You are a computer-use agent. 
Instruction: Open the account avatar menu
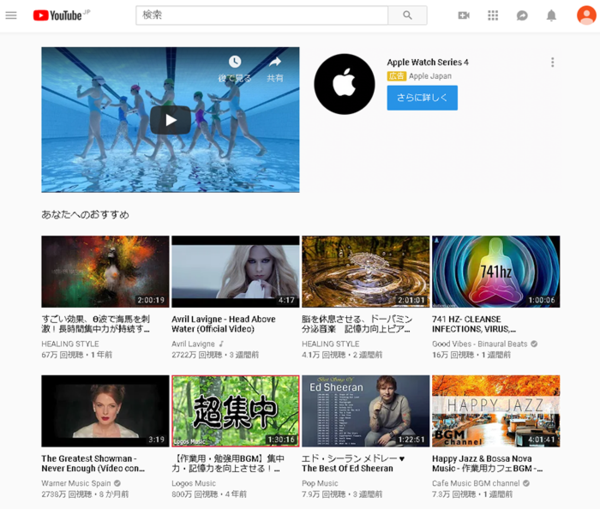(x=586, y=15)
